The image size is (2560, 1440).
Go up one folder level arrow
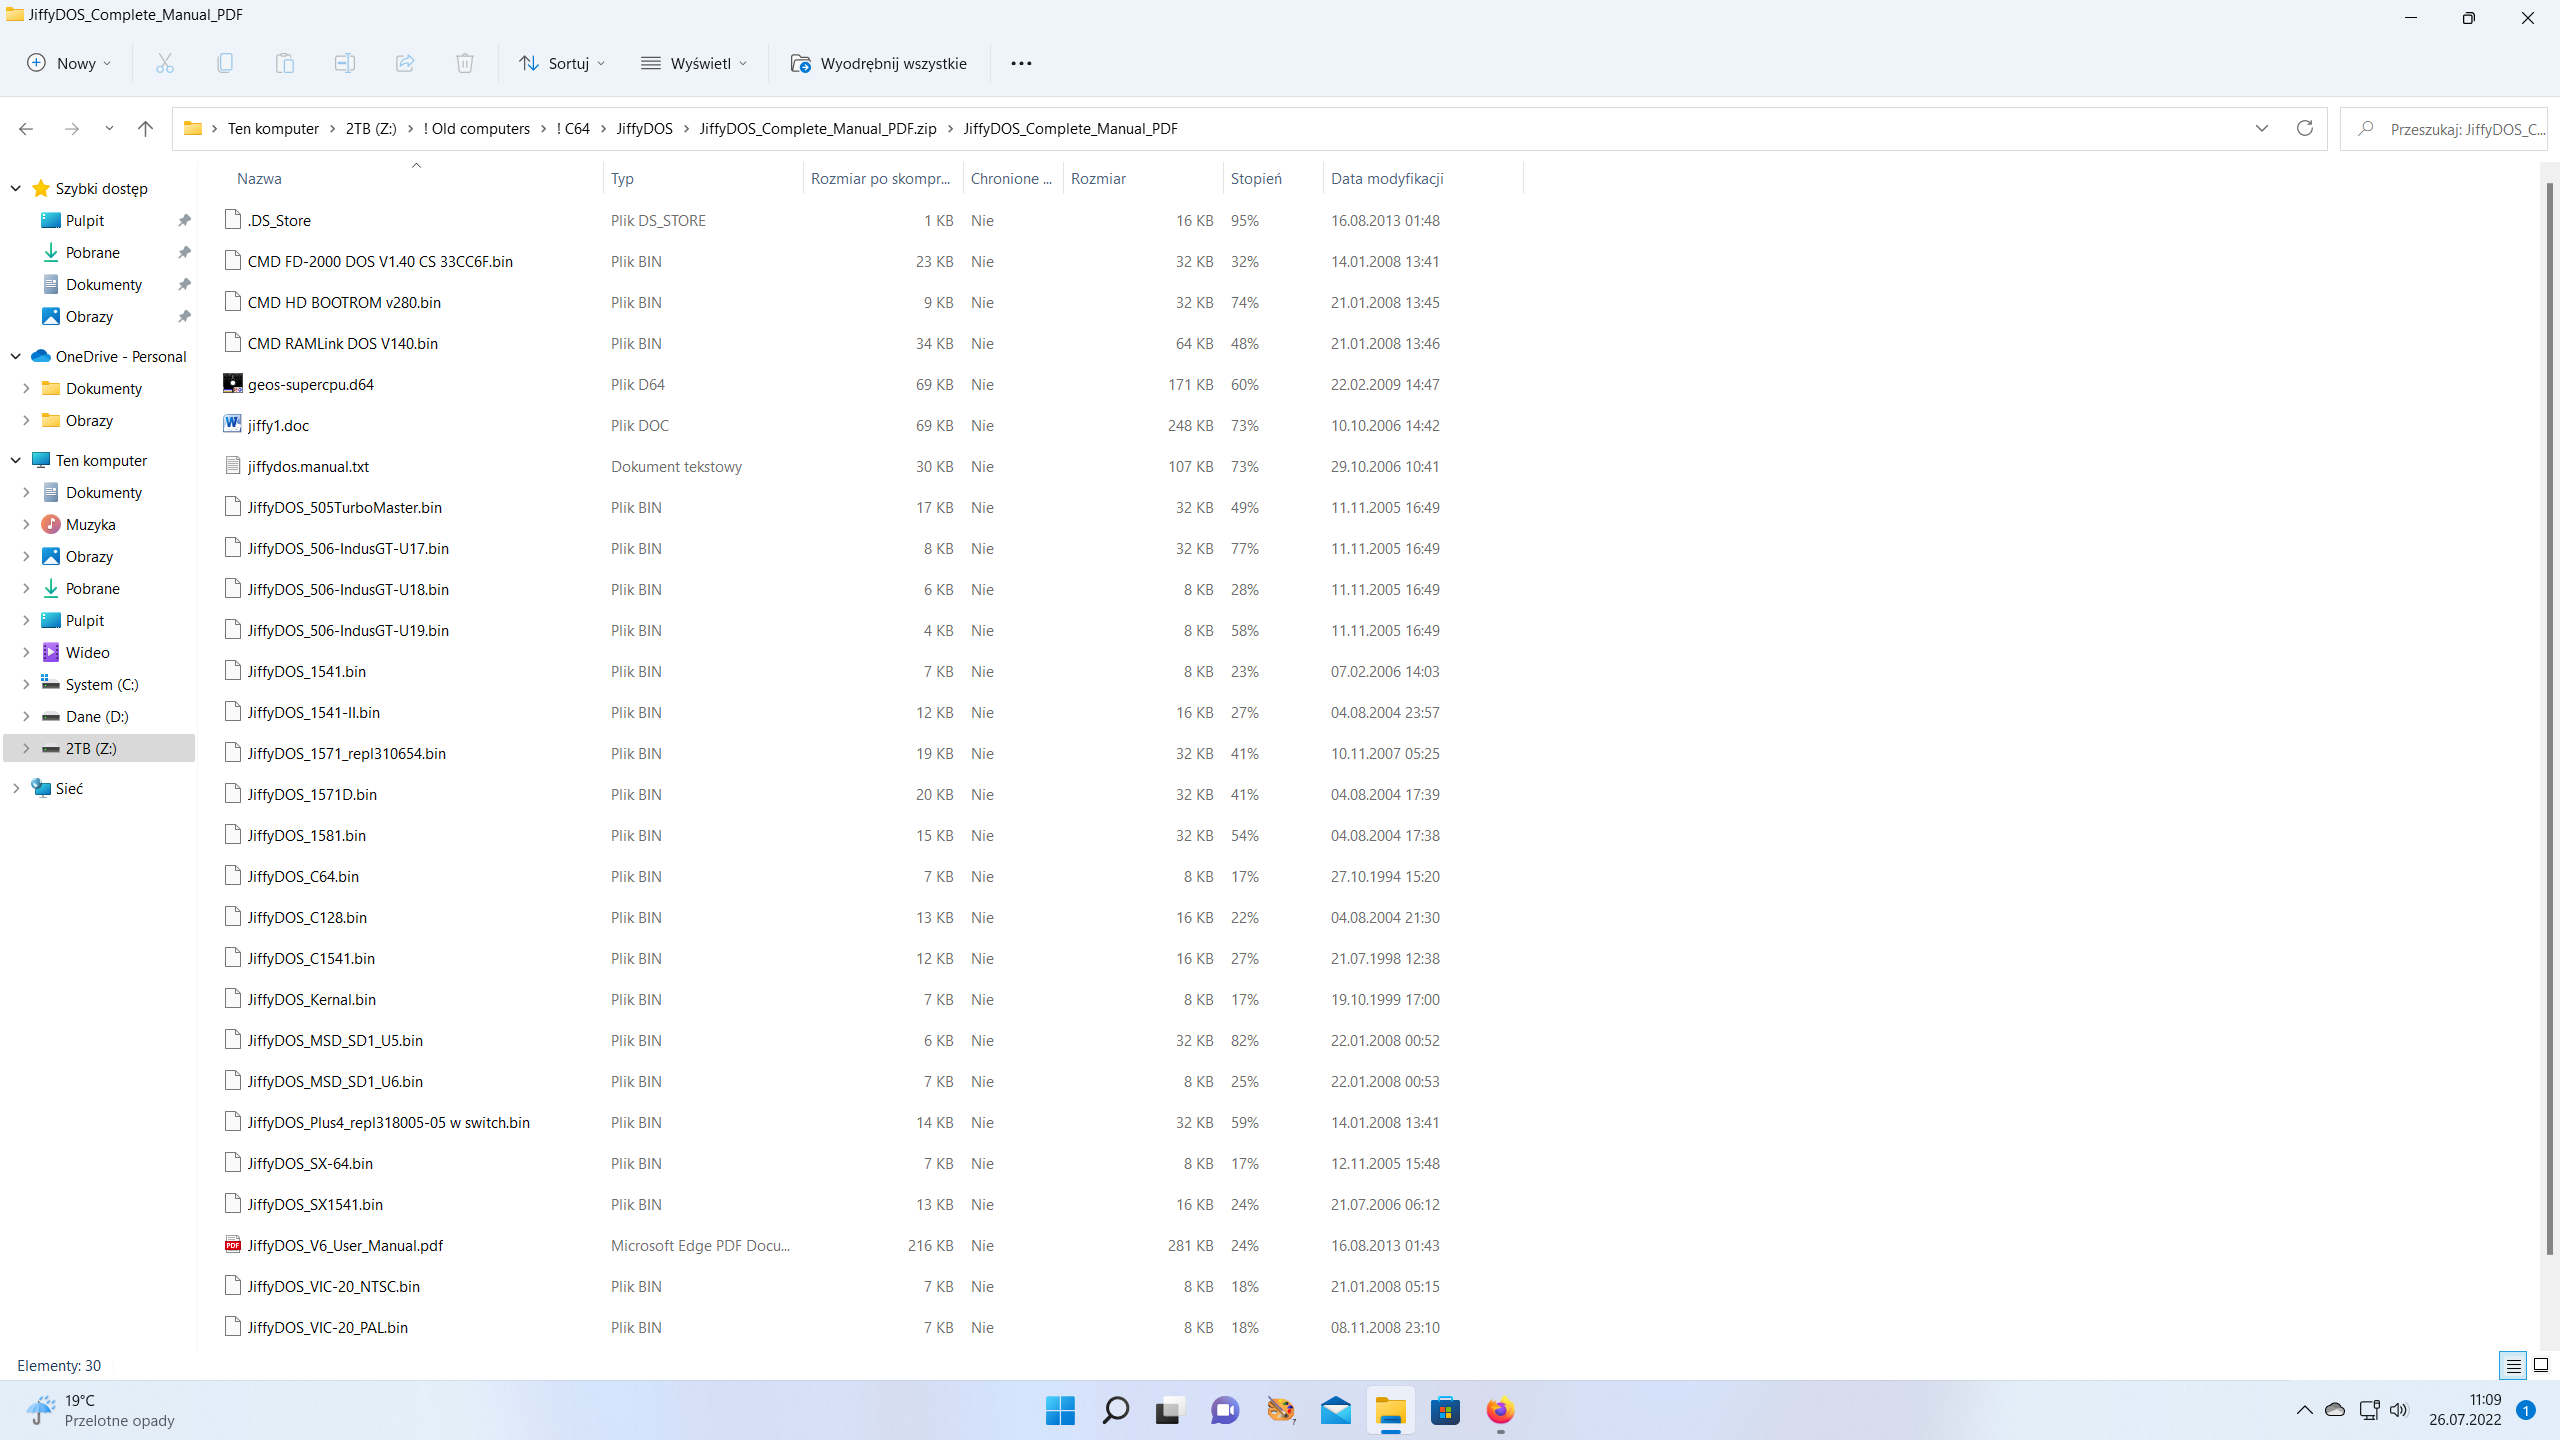145,129
